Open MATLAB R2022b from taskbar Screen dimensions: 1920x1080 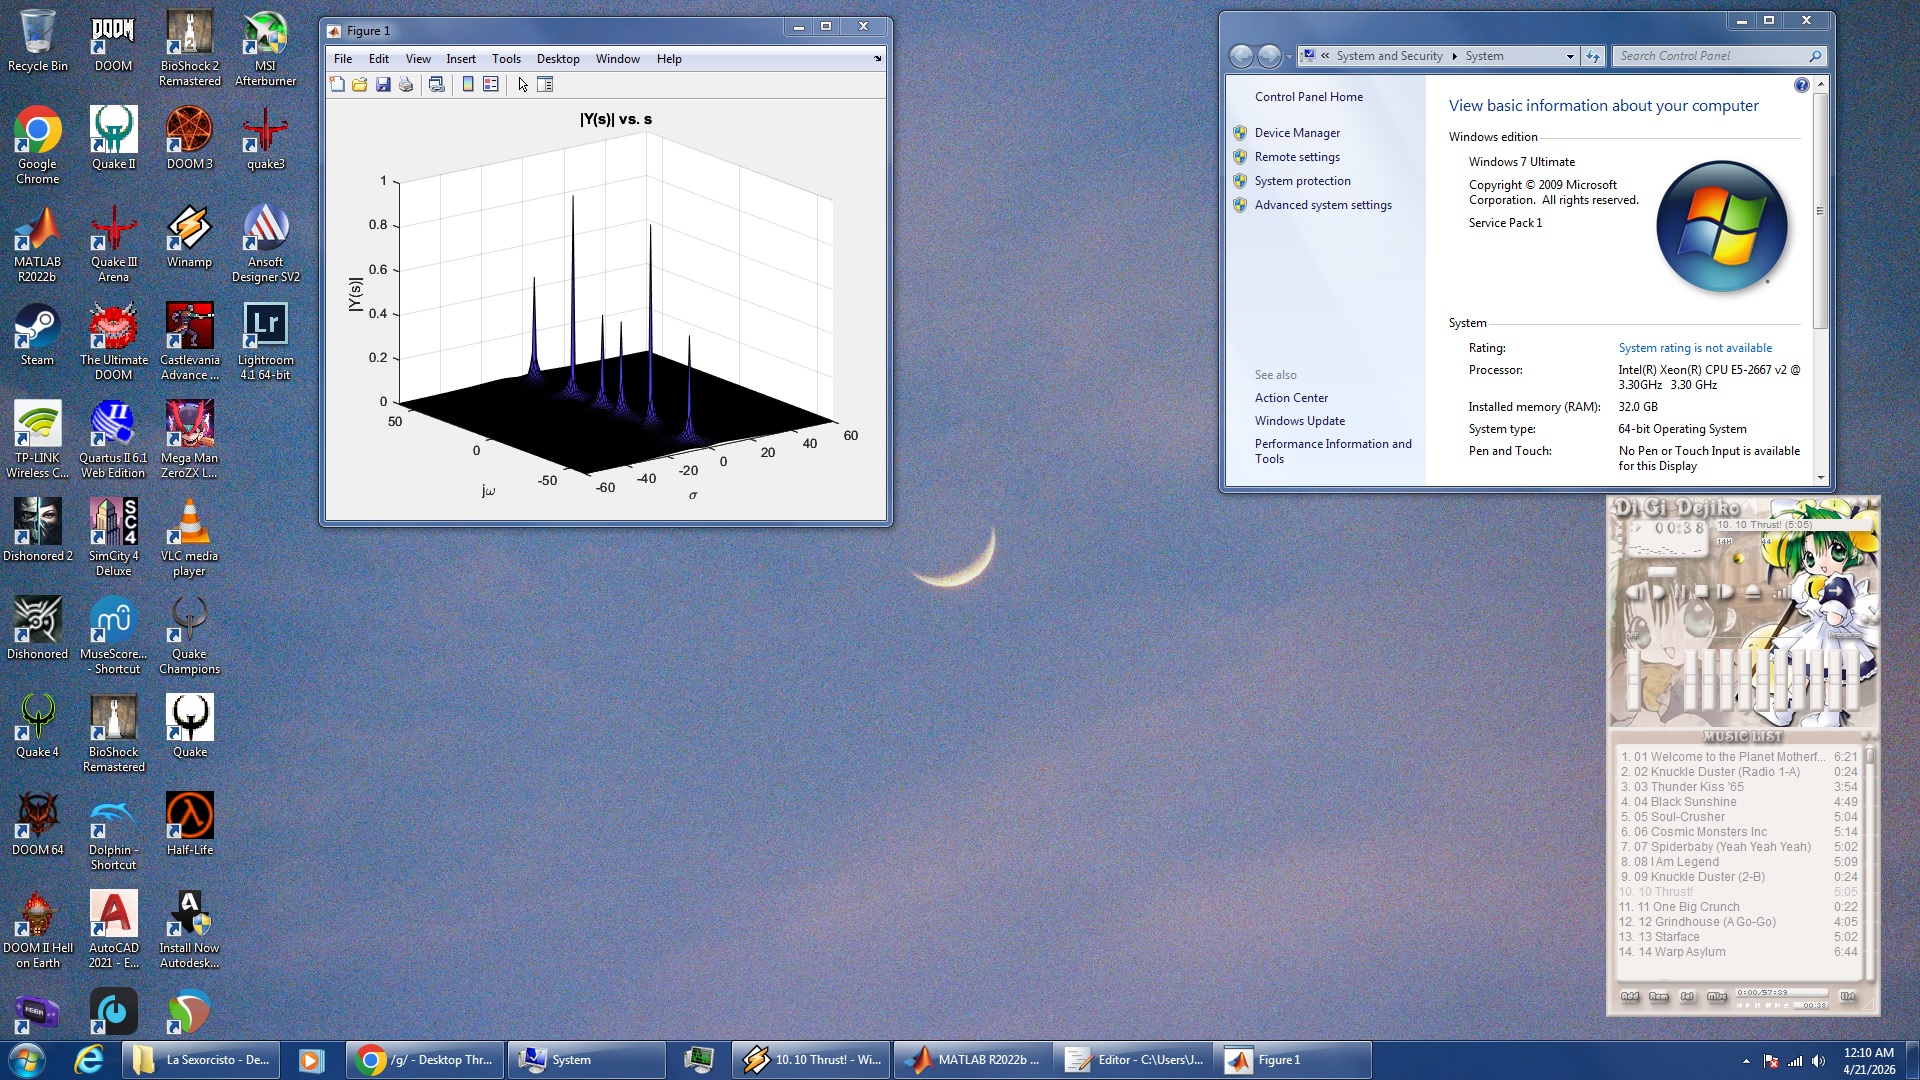pyautogui.click(x=970, y=1060)
